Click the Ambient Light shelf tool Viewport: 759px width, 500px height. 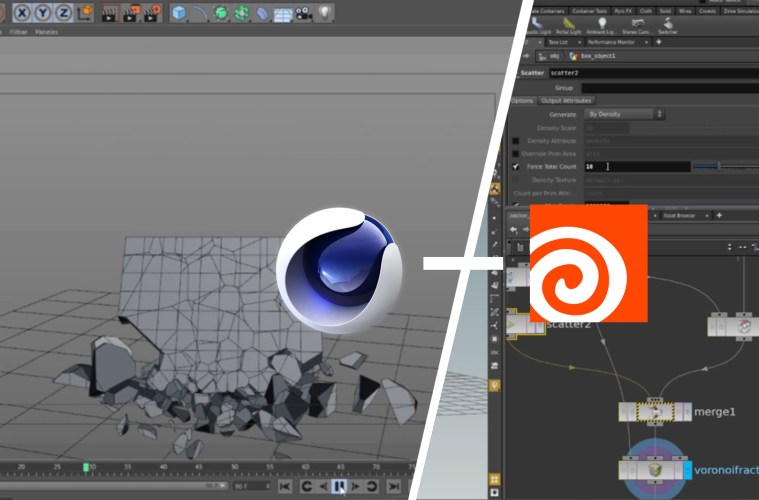point(602,26)
